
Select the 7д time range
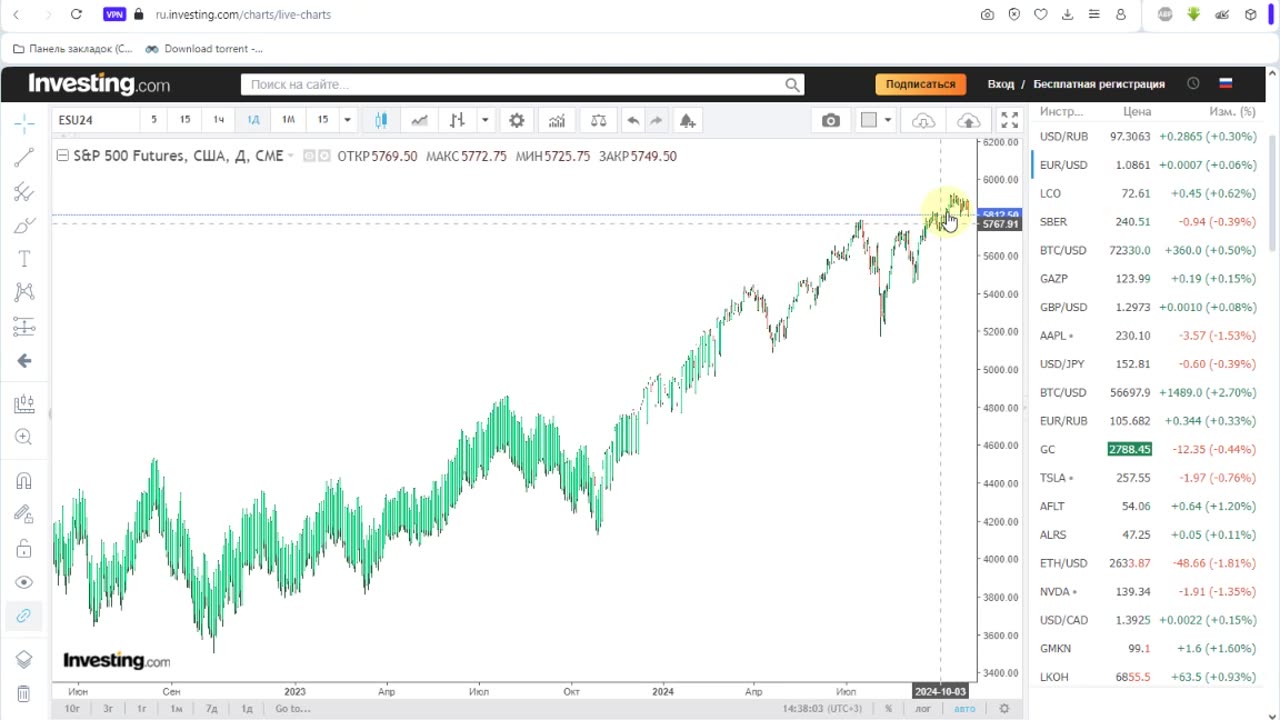(x=211, y=709)
